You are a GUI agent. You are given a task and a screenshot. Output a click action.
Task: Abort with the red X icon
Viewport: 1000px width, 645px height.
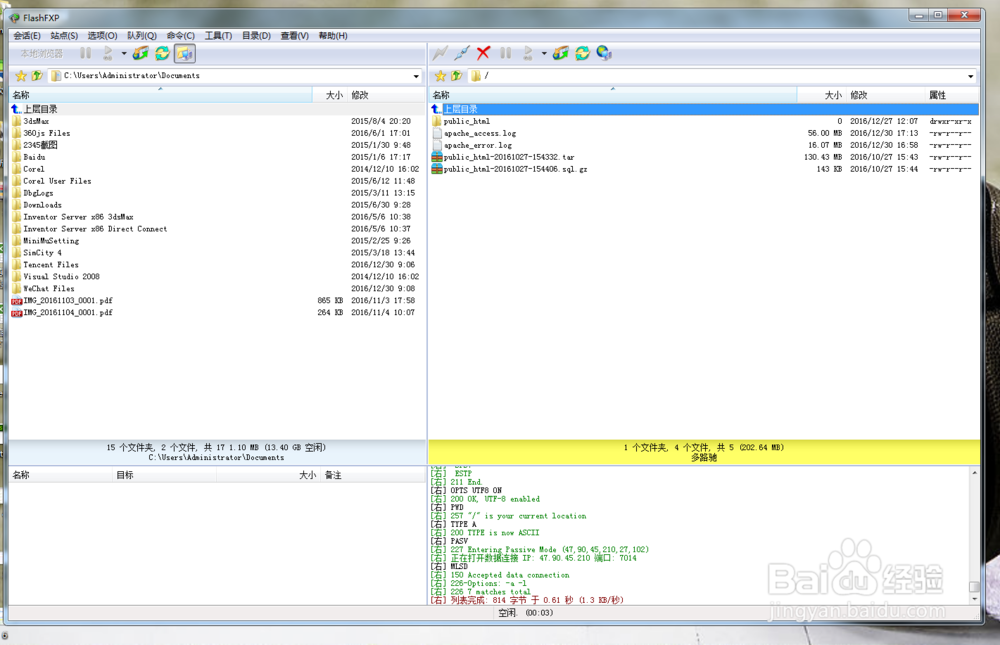pos(484,53)
